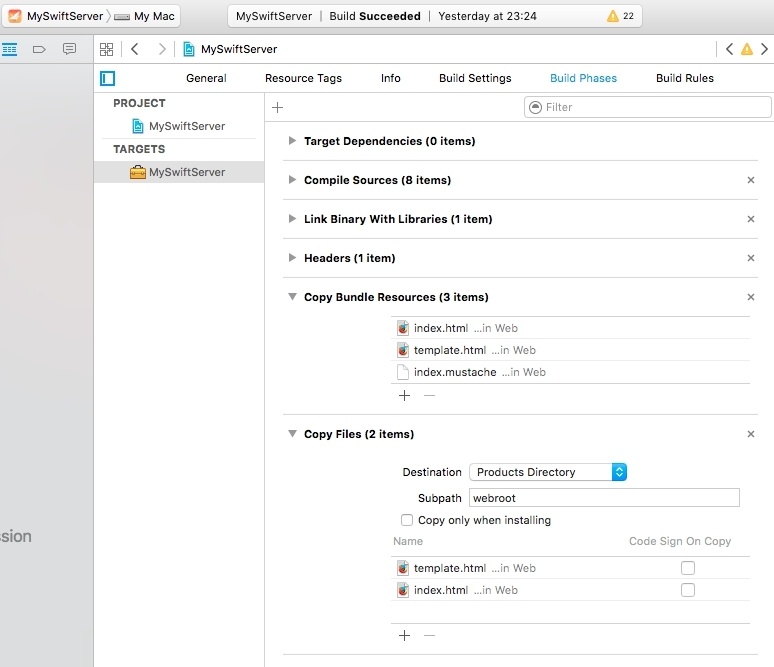774x667 pixels.
Task: Enable Code Sign On Copy for template.html
Action: [688, 568]
